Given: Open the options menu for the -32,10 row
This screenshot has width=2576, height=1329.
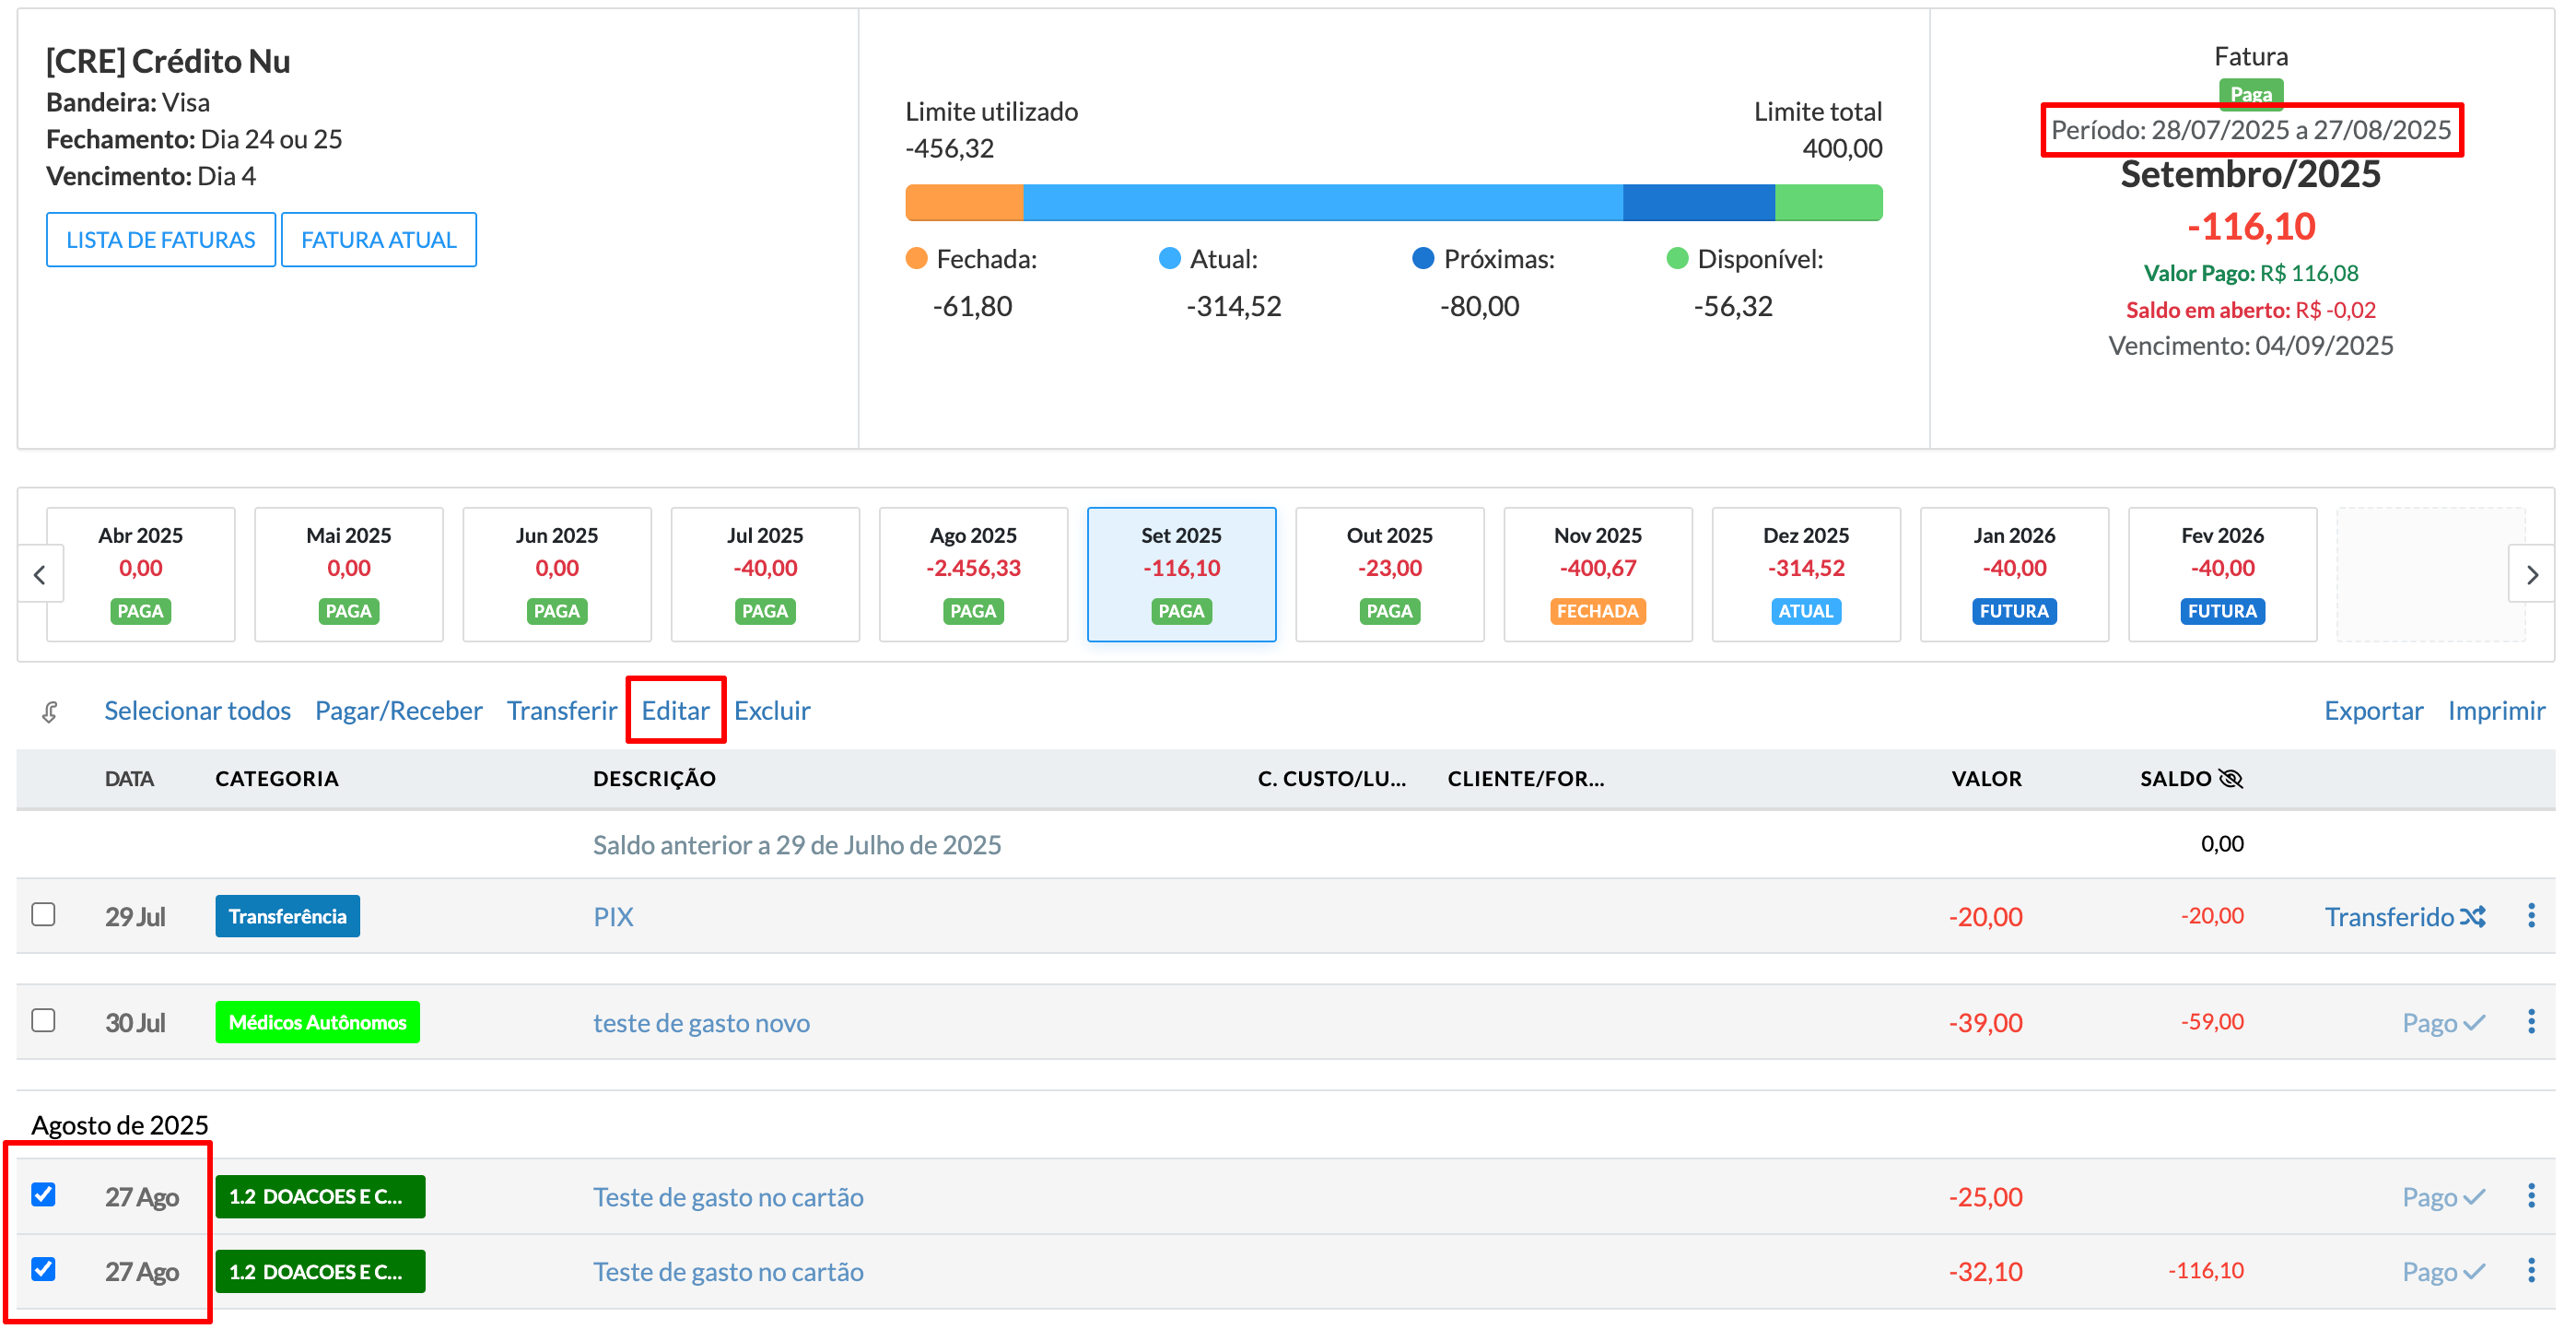Looking at the screenshot, I should pyautogui.click(x=2531, y=1270).
